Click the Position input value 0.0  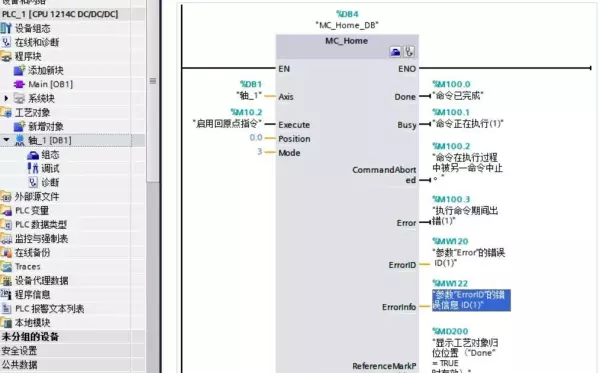(256, 138)
